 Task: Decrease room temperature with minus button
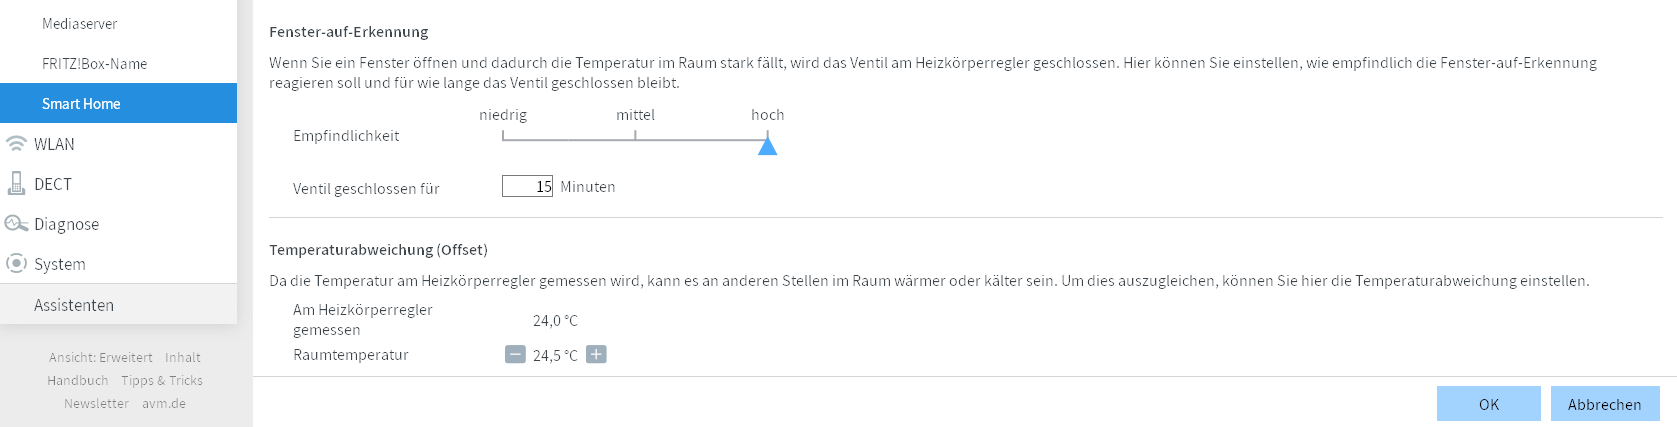pos(515,354)
